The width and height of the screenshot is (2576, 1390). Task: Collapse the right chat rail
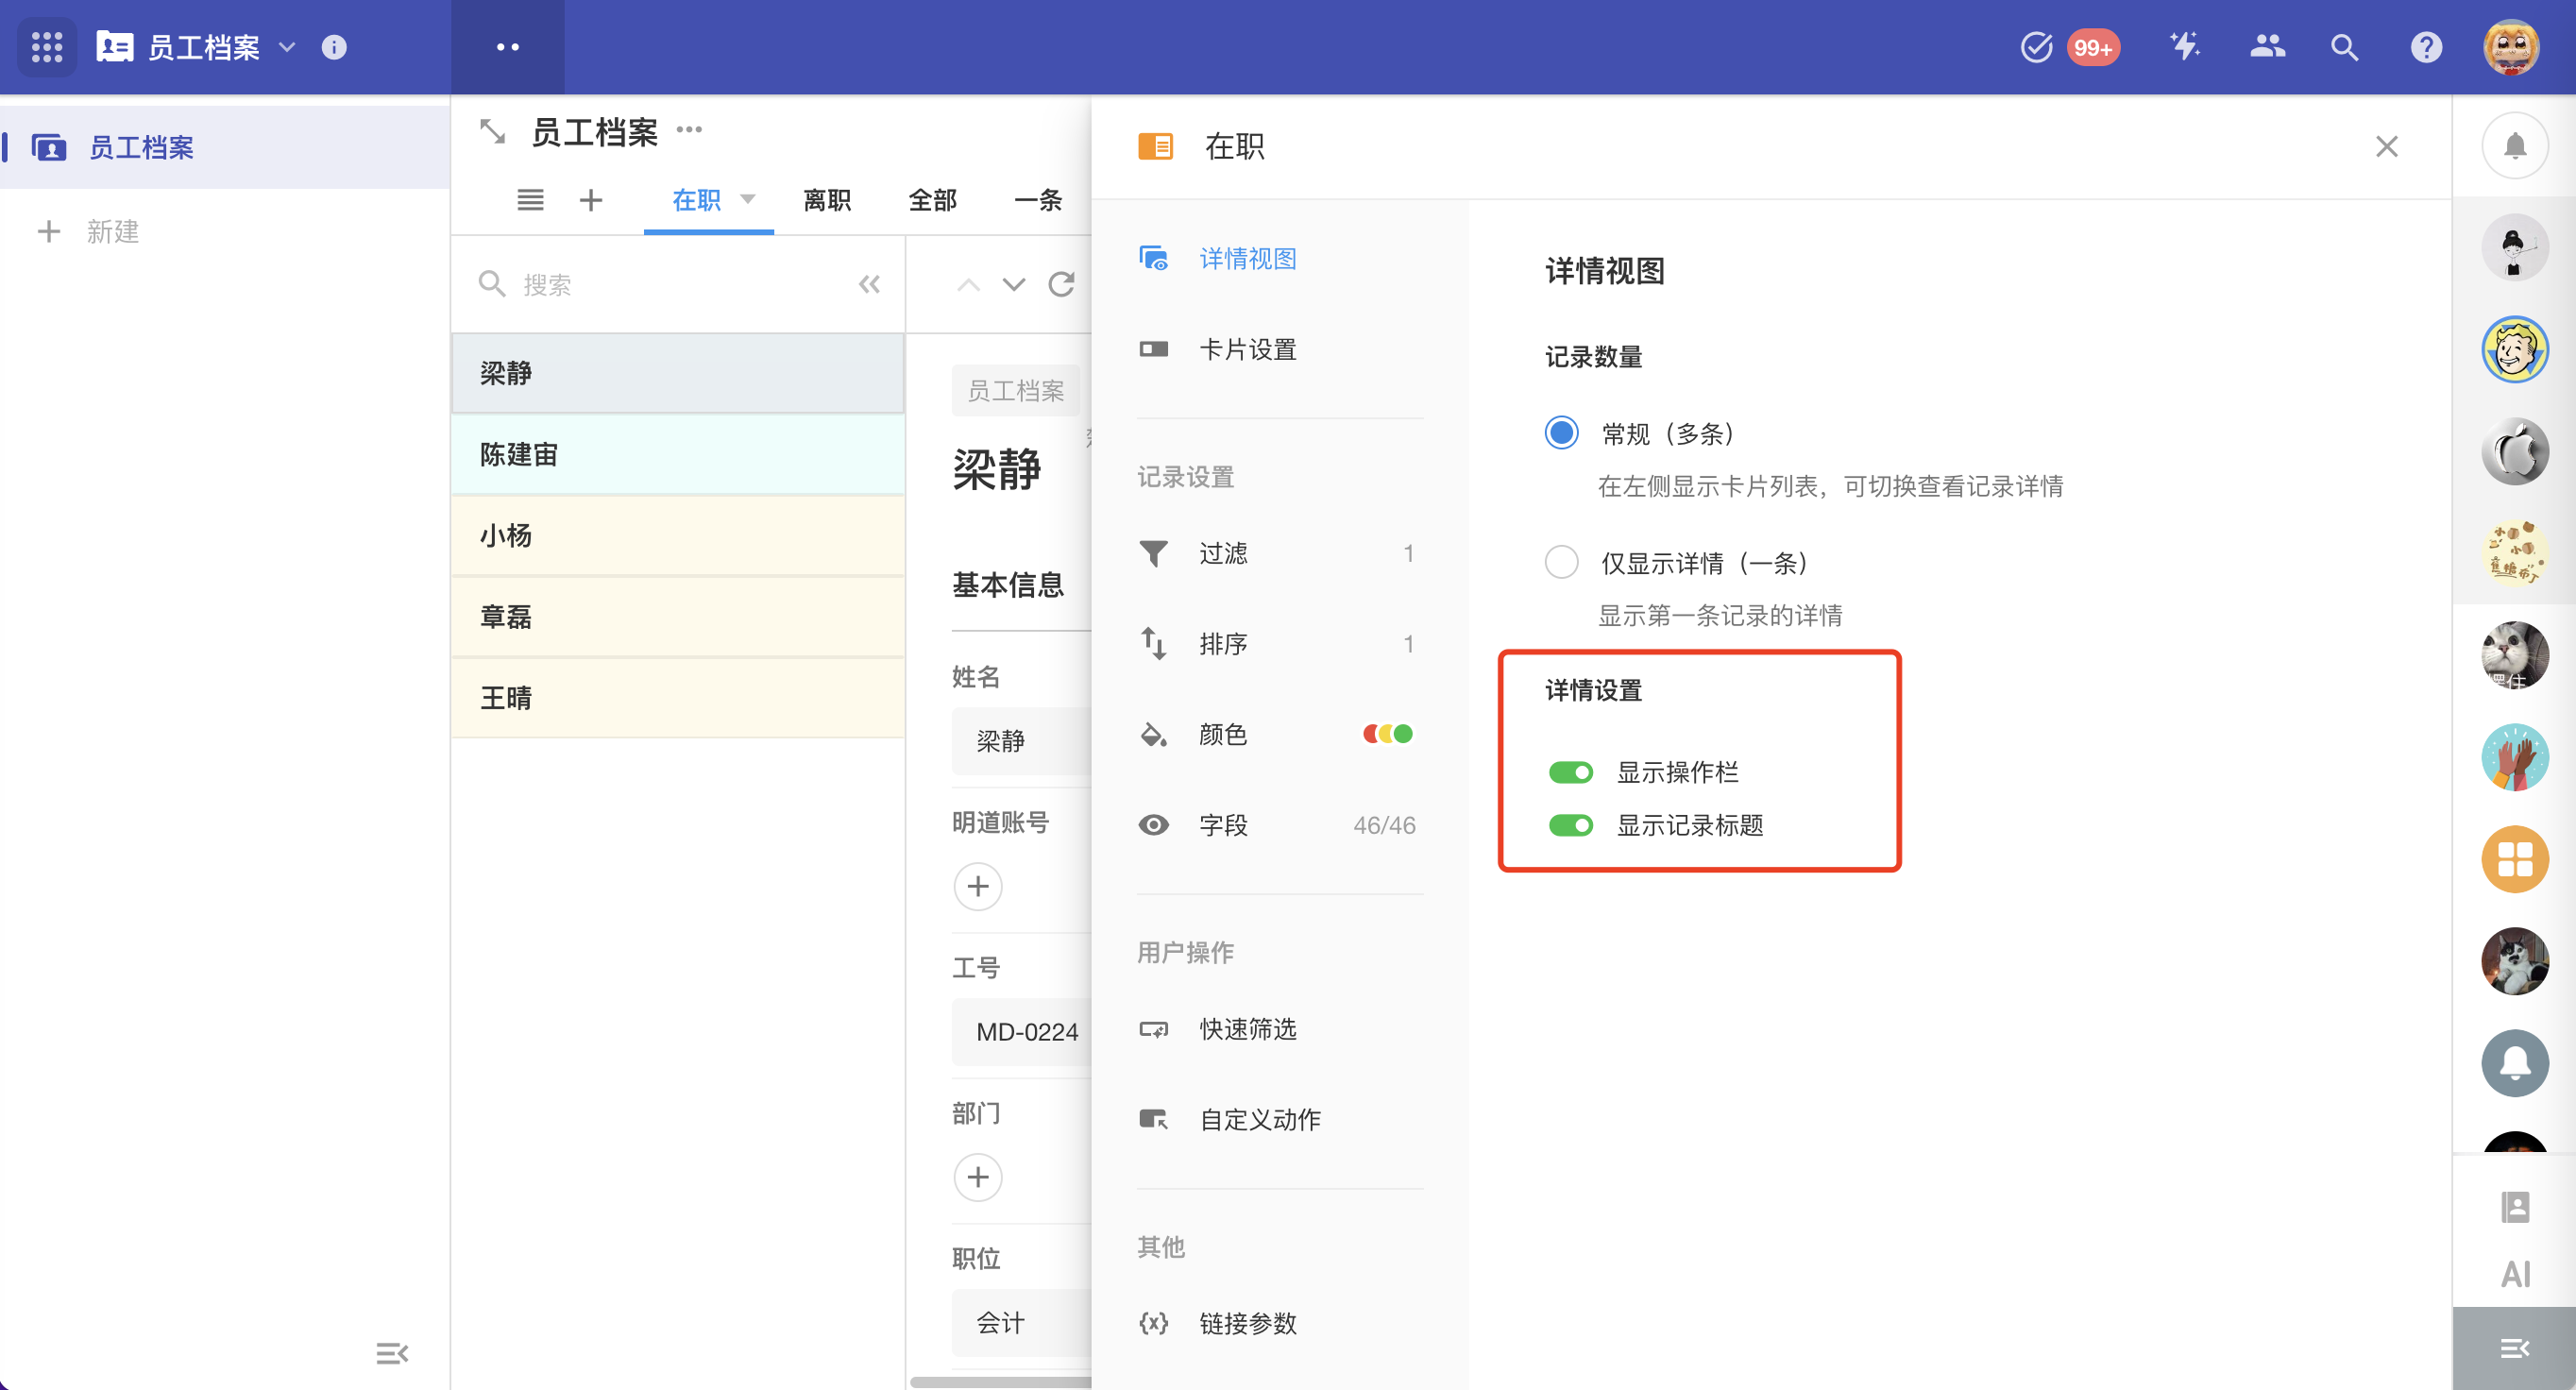tap(2514, 1348)
